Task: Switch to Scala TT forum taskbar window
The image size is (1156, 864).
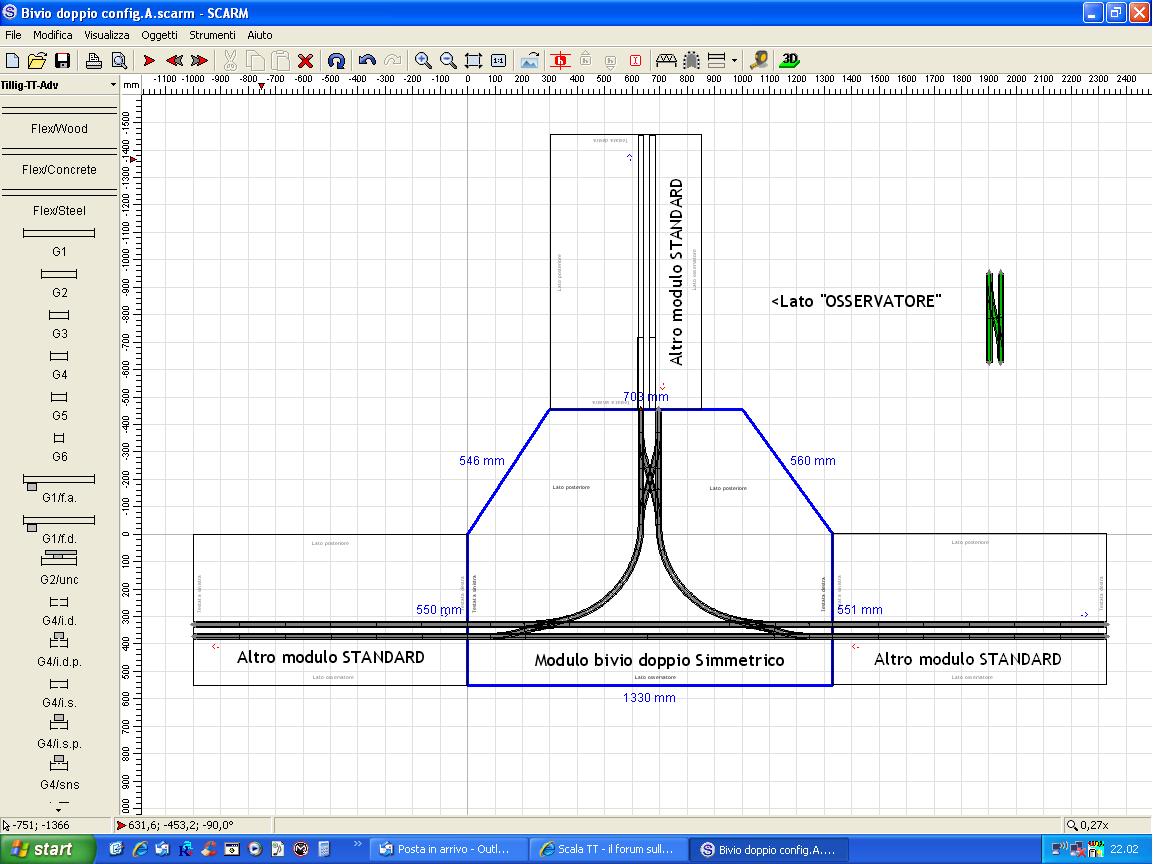Action: pyautogui.click(x=608, y=849)
